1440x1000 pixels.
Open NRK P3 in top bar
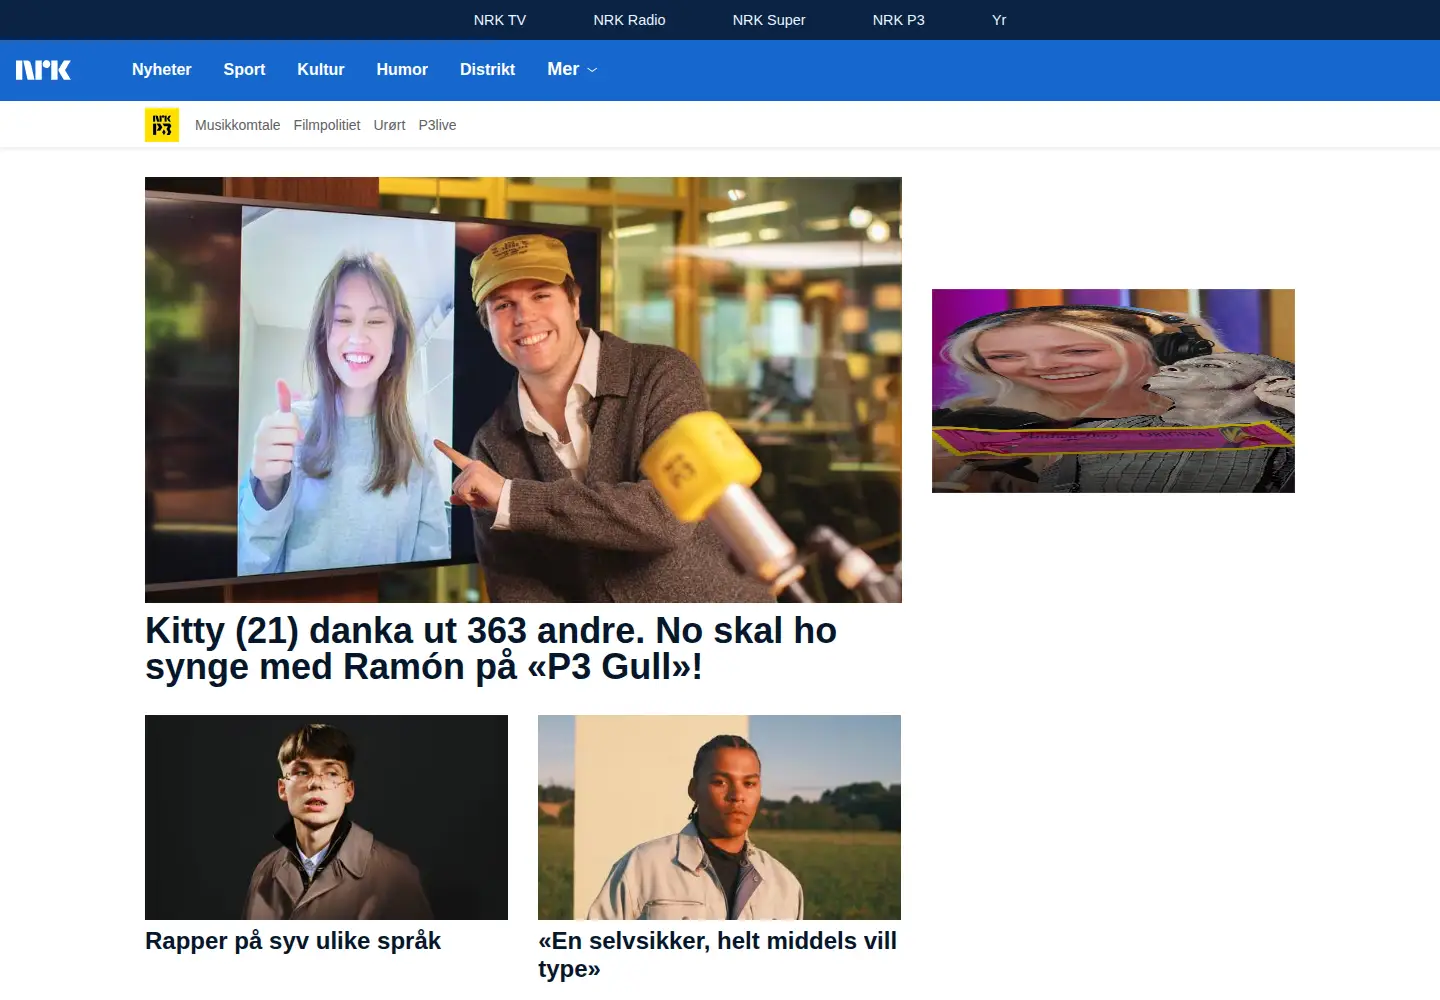pos(899,20)
